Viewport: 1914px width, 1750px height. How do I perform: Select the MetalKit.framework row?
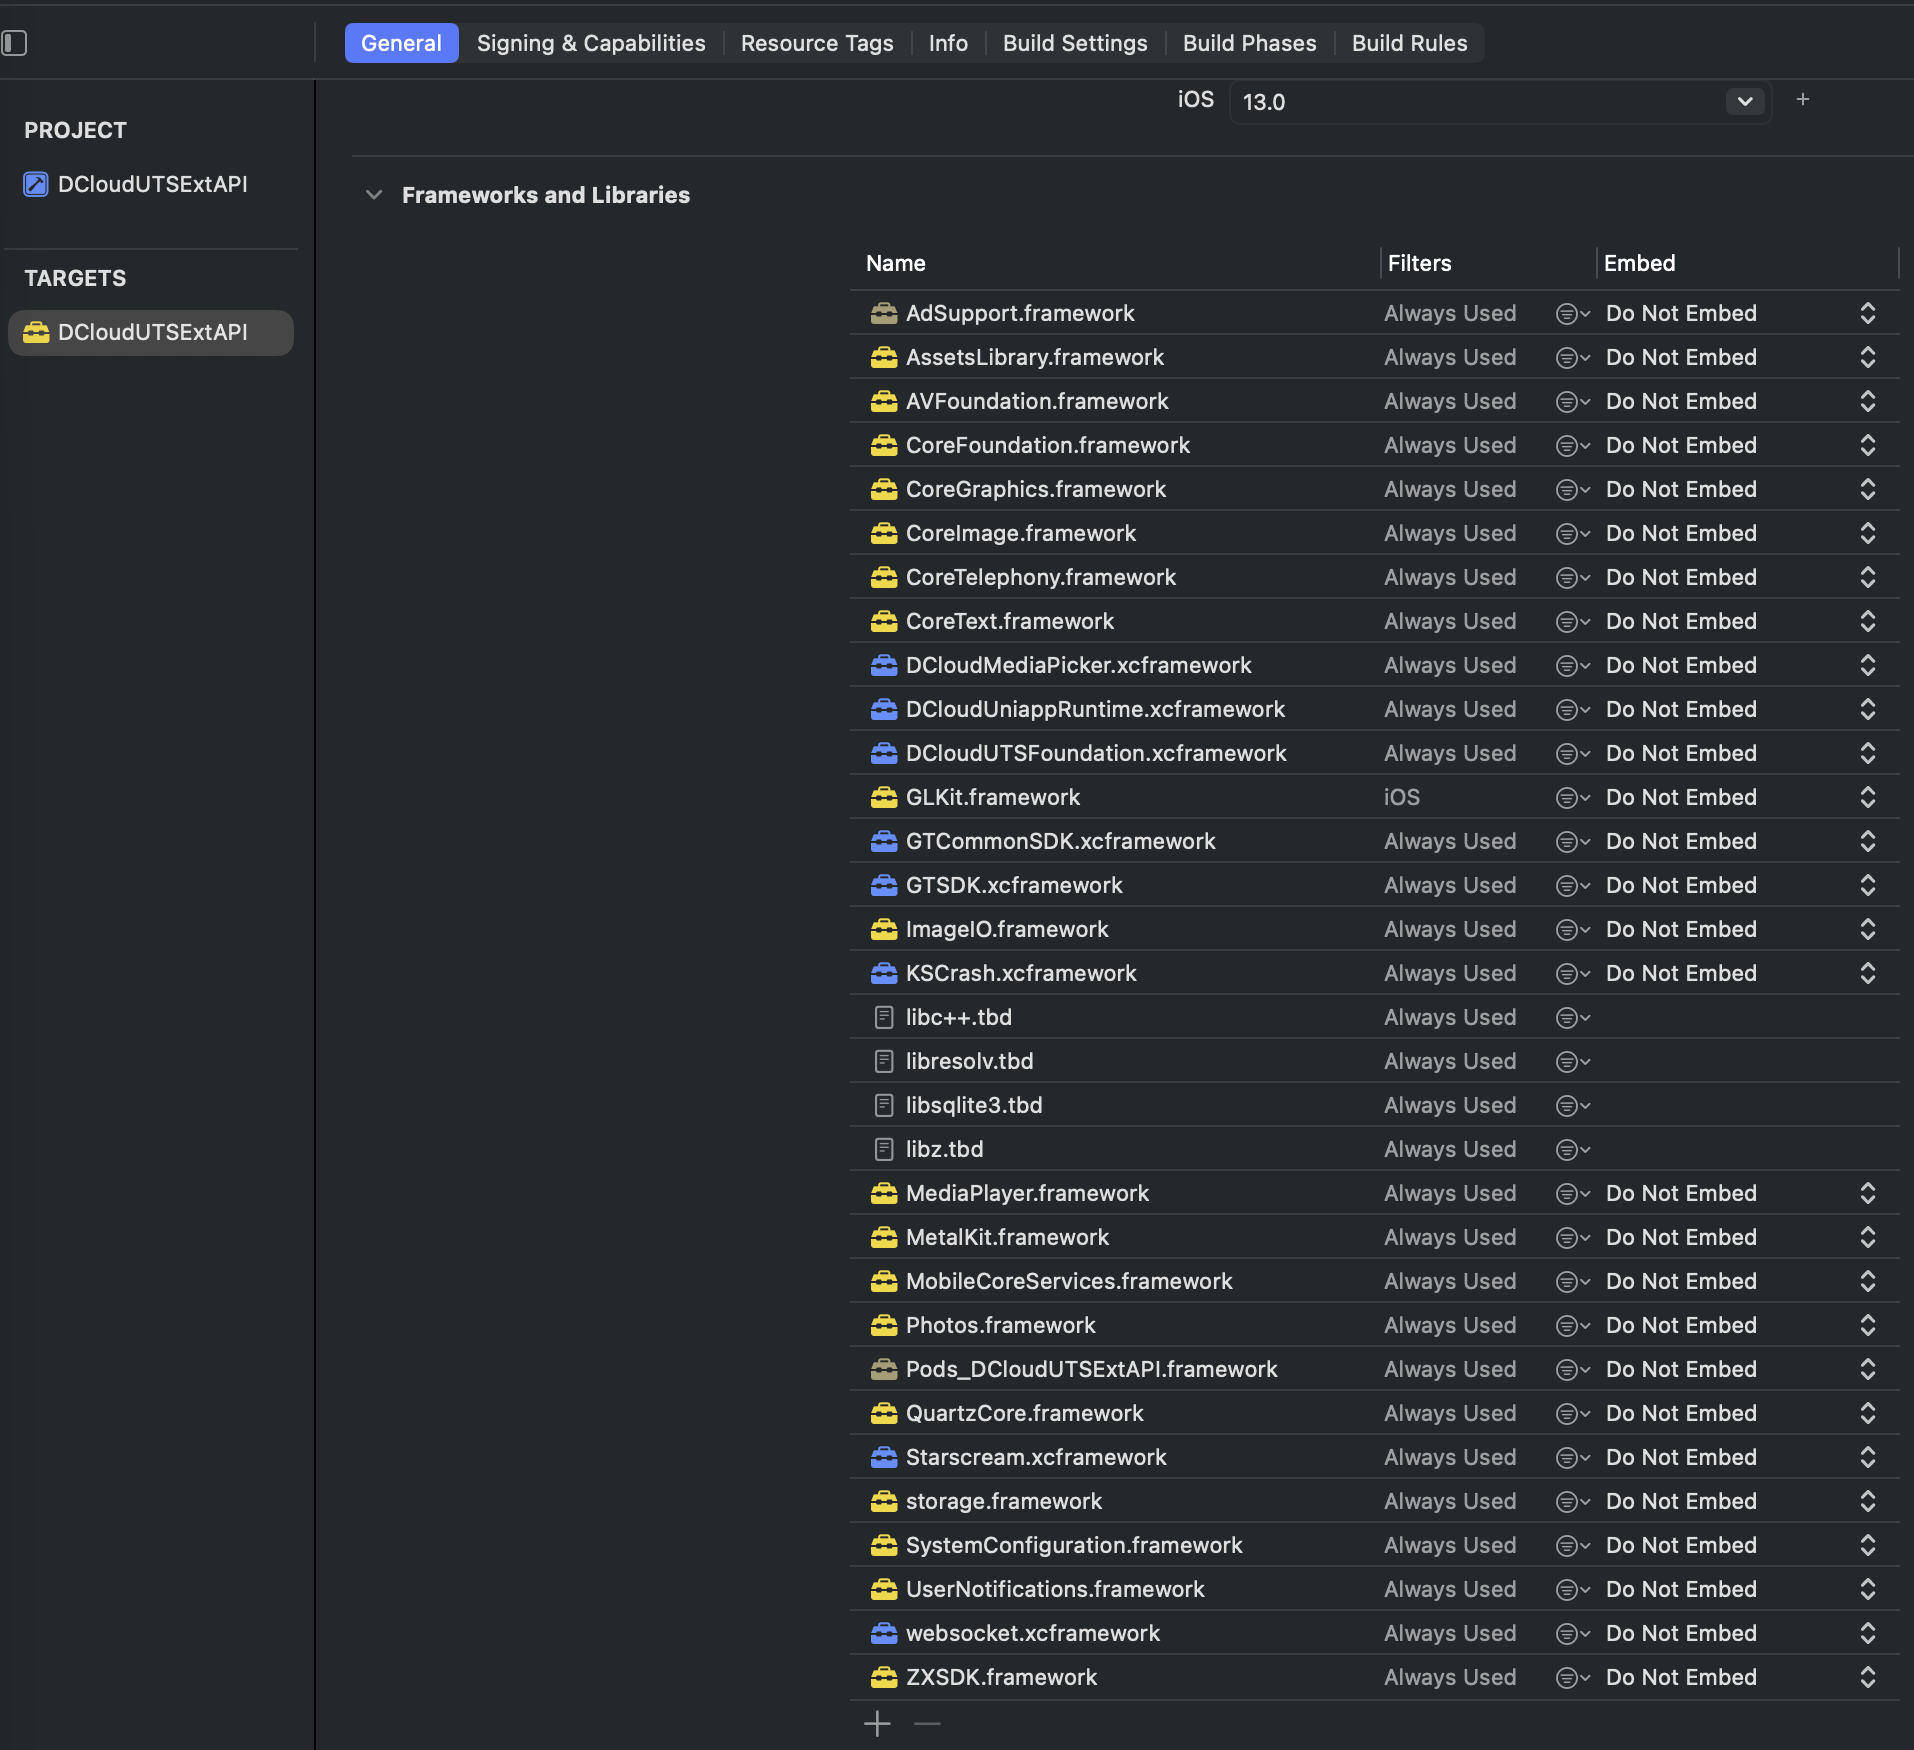1375,1237
